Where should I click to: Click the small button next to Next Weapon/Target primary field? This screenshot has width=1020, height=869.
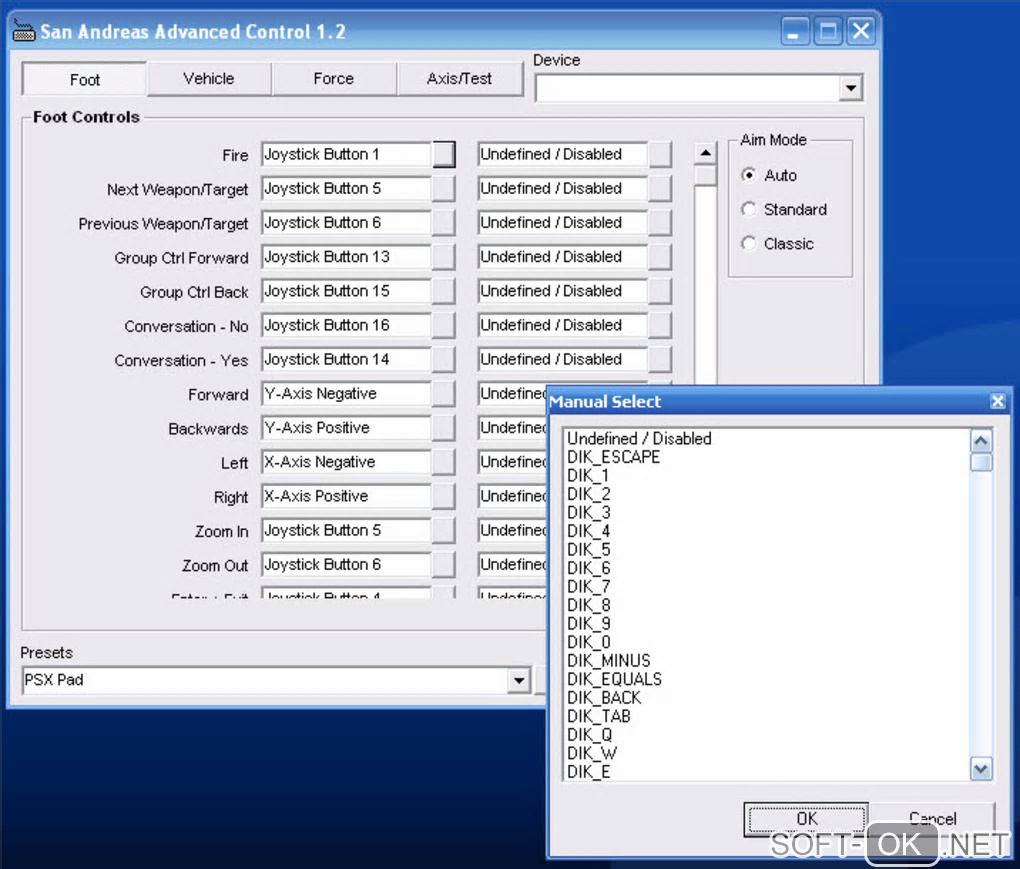pos(444,189)
